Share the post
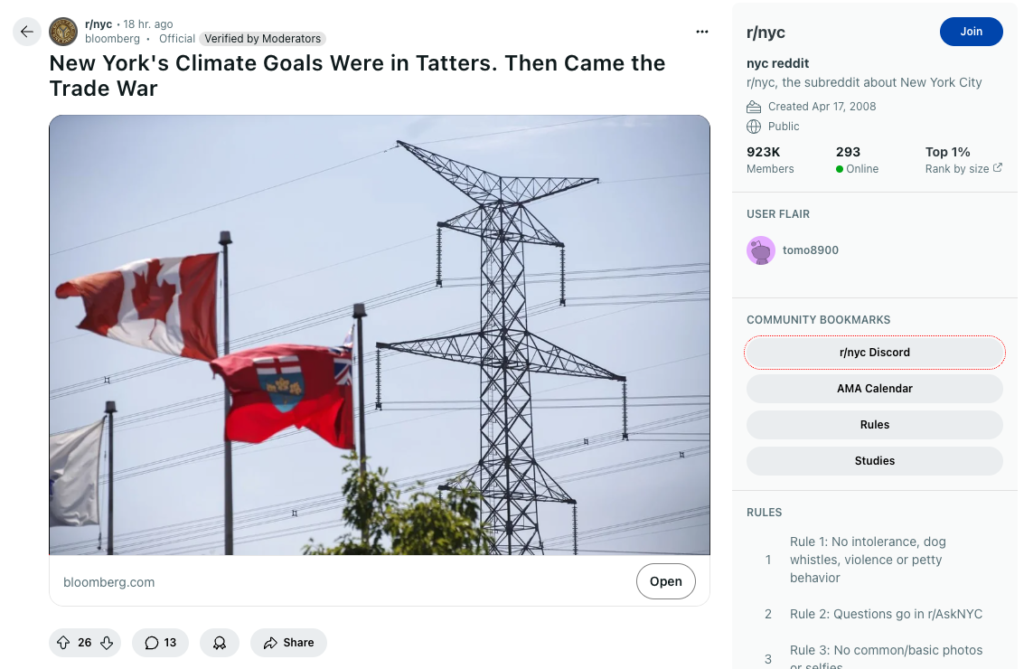 point(288,642)
